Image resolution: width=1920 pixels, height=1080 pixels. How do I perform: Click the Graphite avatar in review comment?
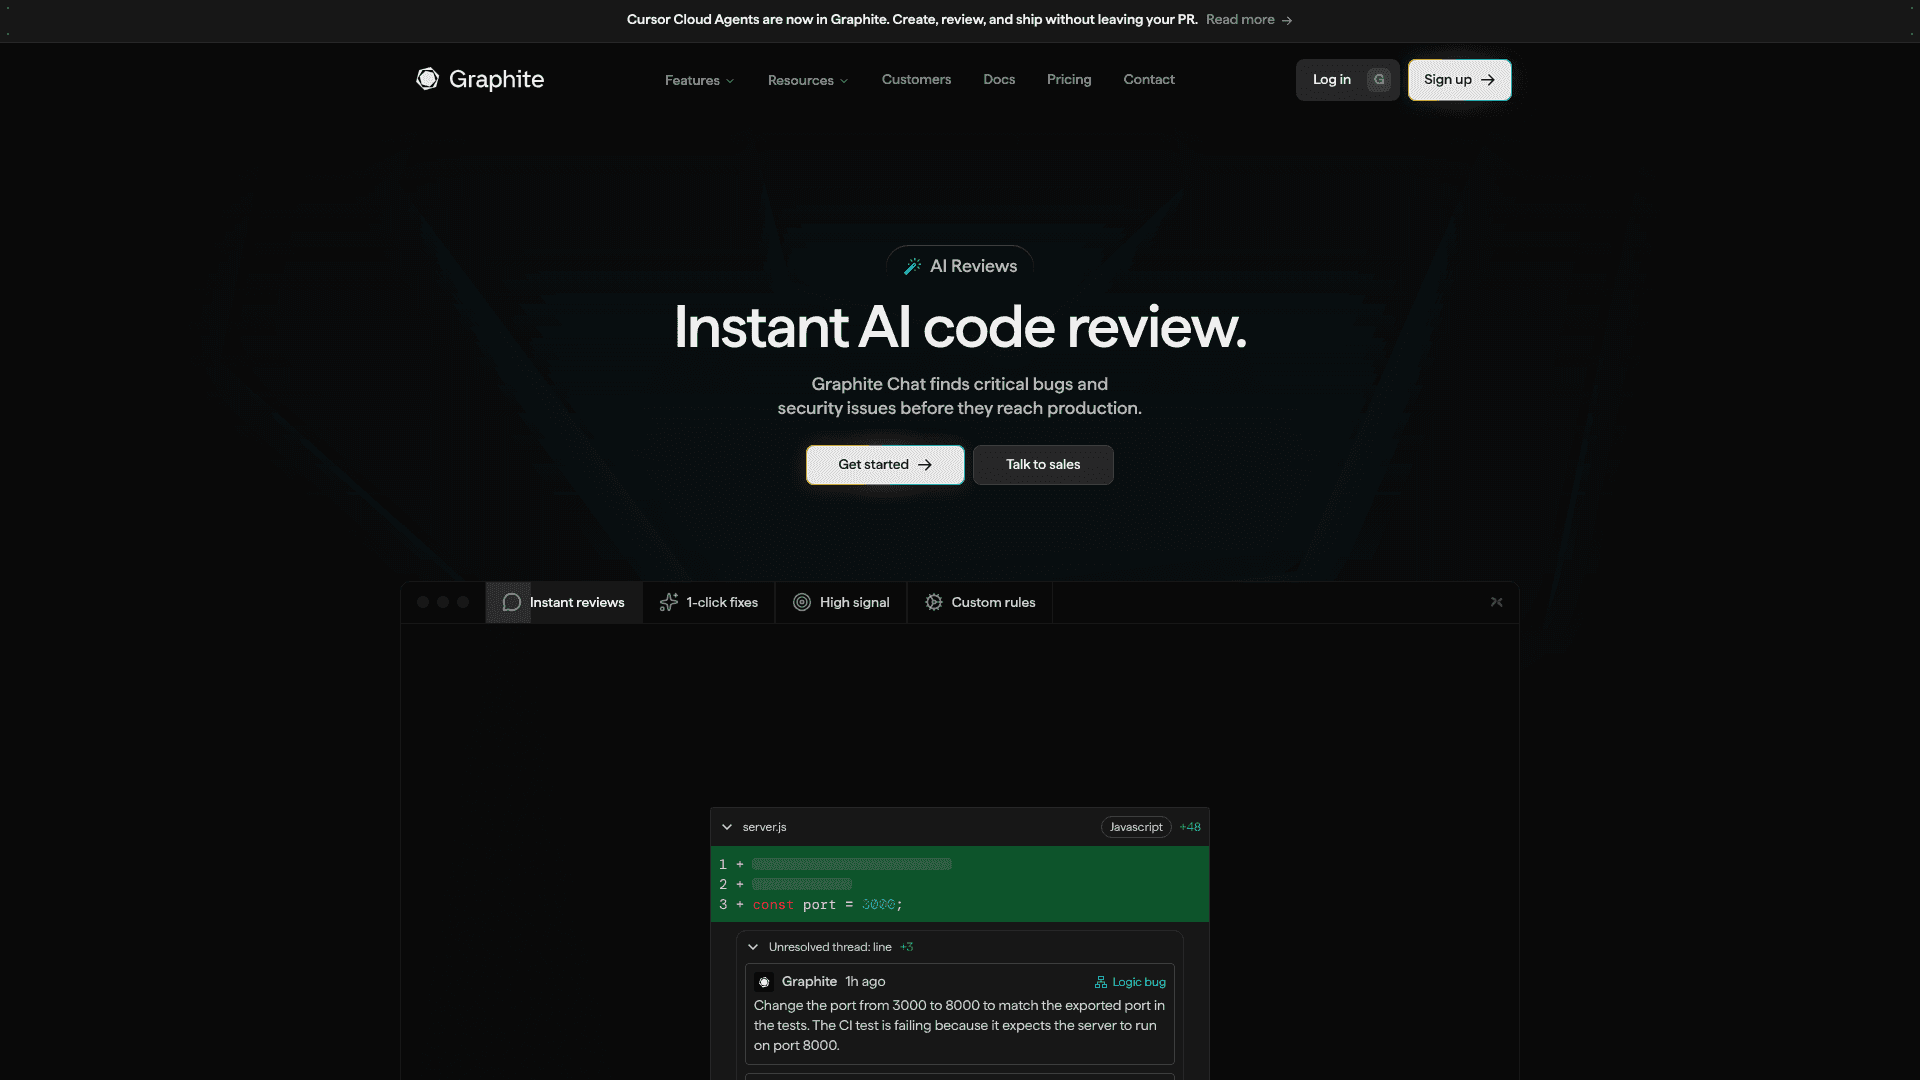(764, 982)
